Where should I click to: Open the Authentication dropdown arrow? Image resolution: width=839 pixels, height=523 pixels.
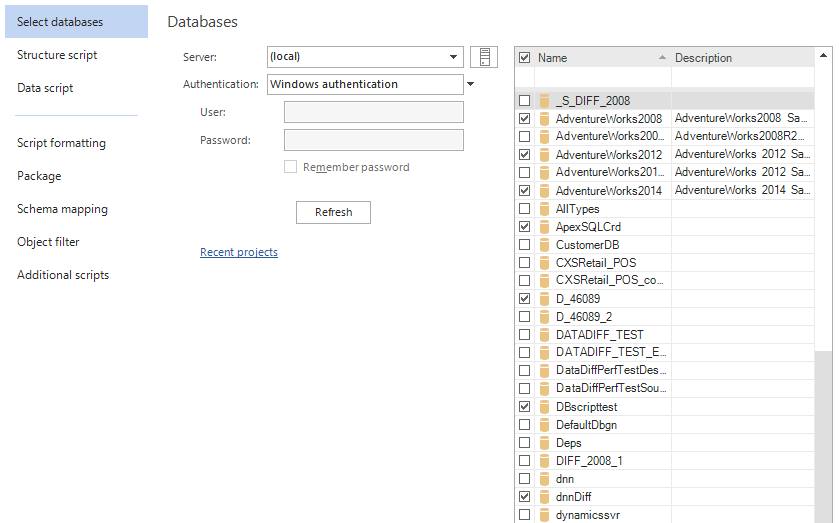[x=470, y=84]
